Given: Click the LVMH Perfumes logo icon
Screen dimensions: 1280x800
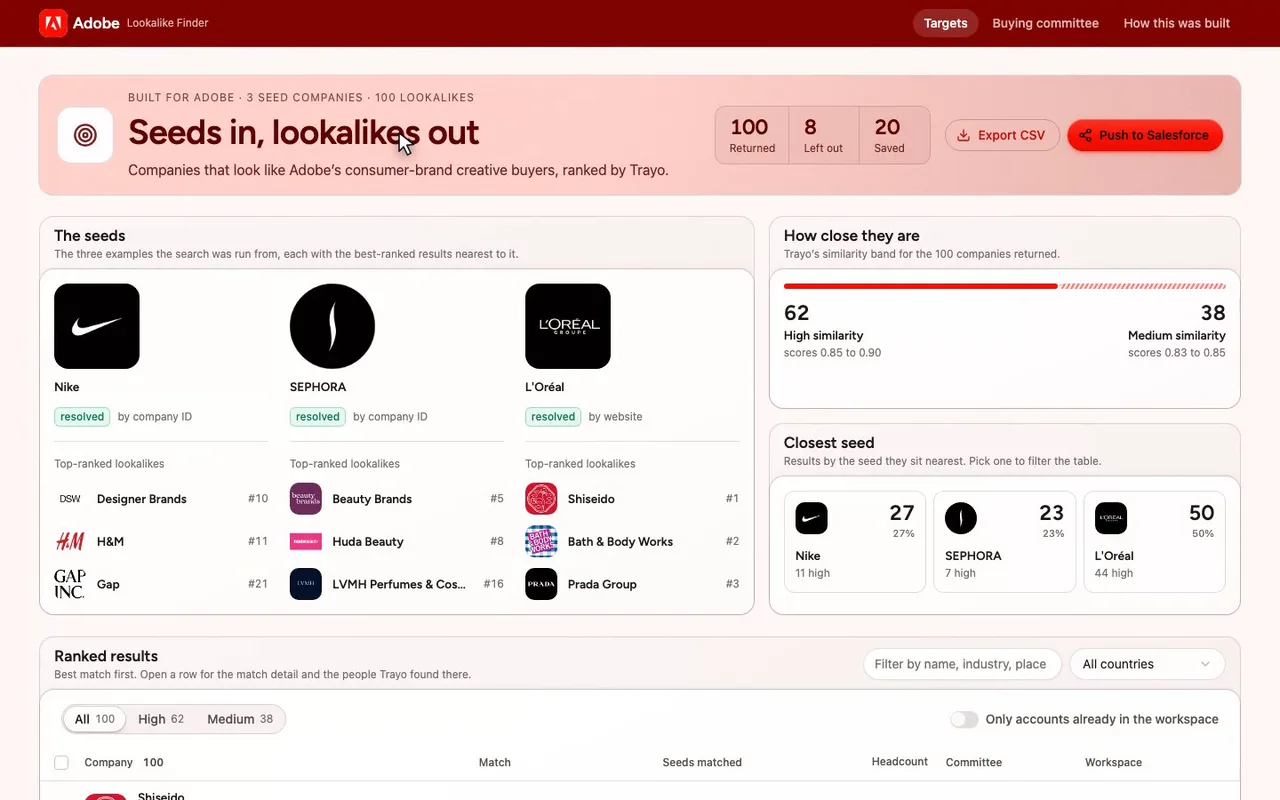Looking at the screenshot, I should tap(306, 584).
